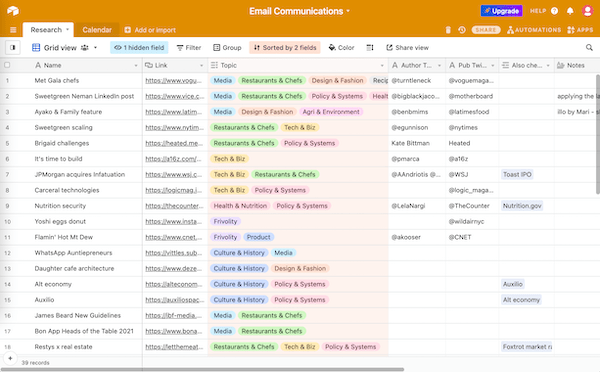Click the horizontal scrollbar at bottom

(202, 369)
